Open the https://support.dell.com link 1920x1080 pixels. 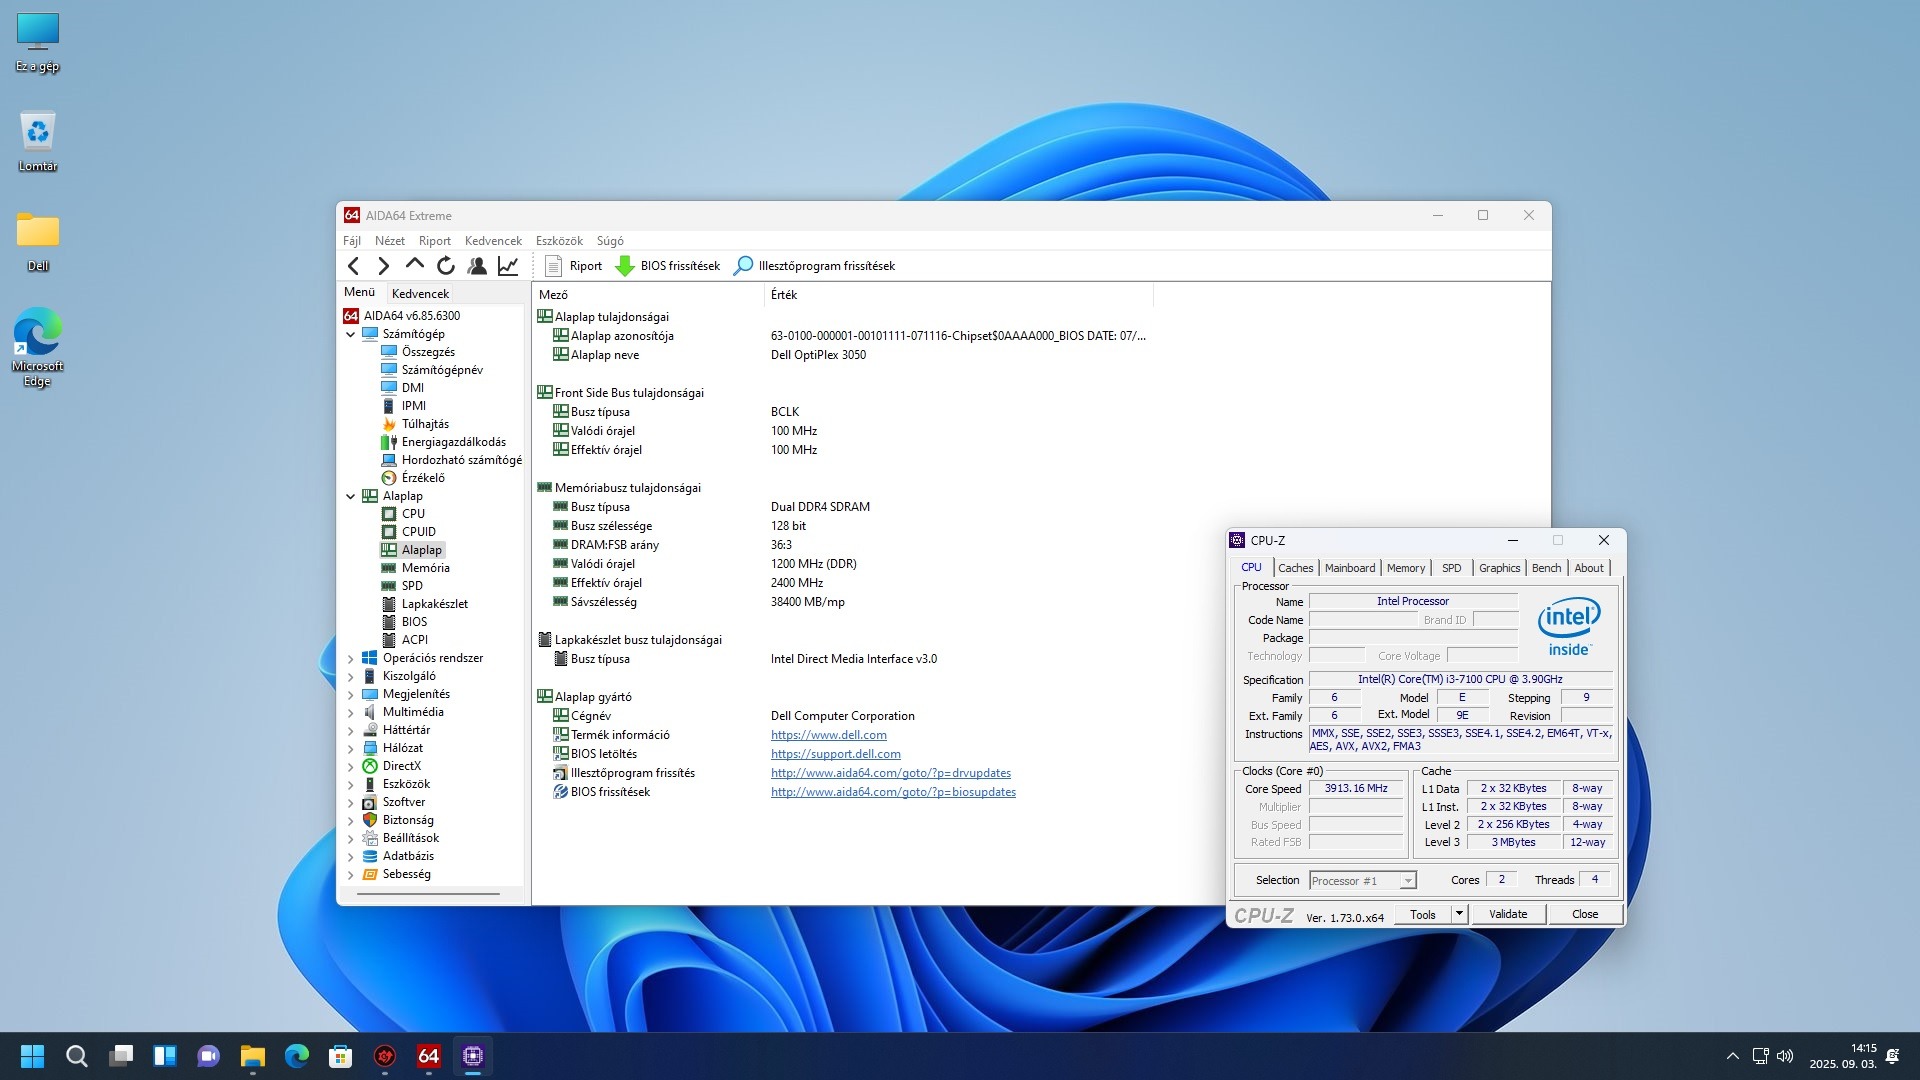[x=835, y=754]
